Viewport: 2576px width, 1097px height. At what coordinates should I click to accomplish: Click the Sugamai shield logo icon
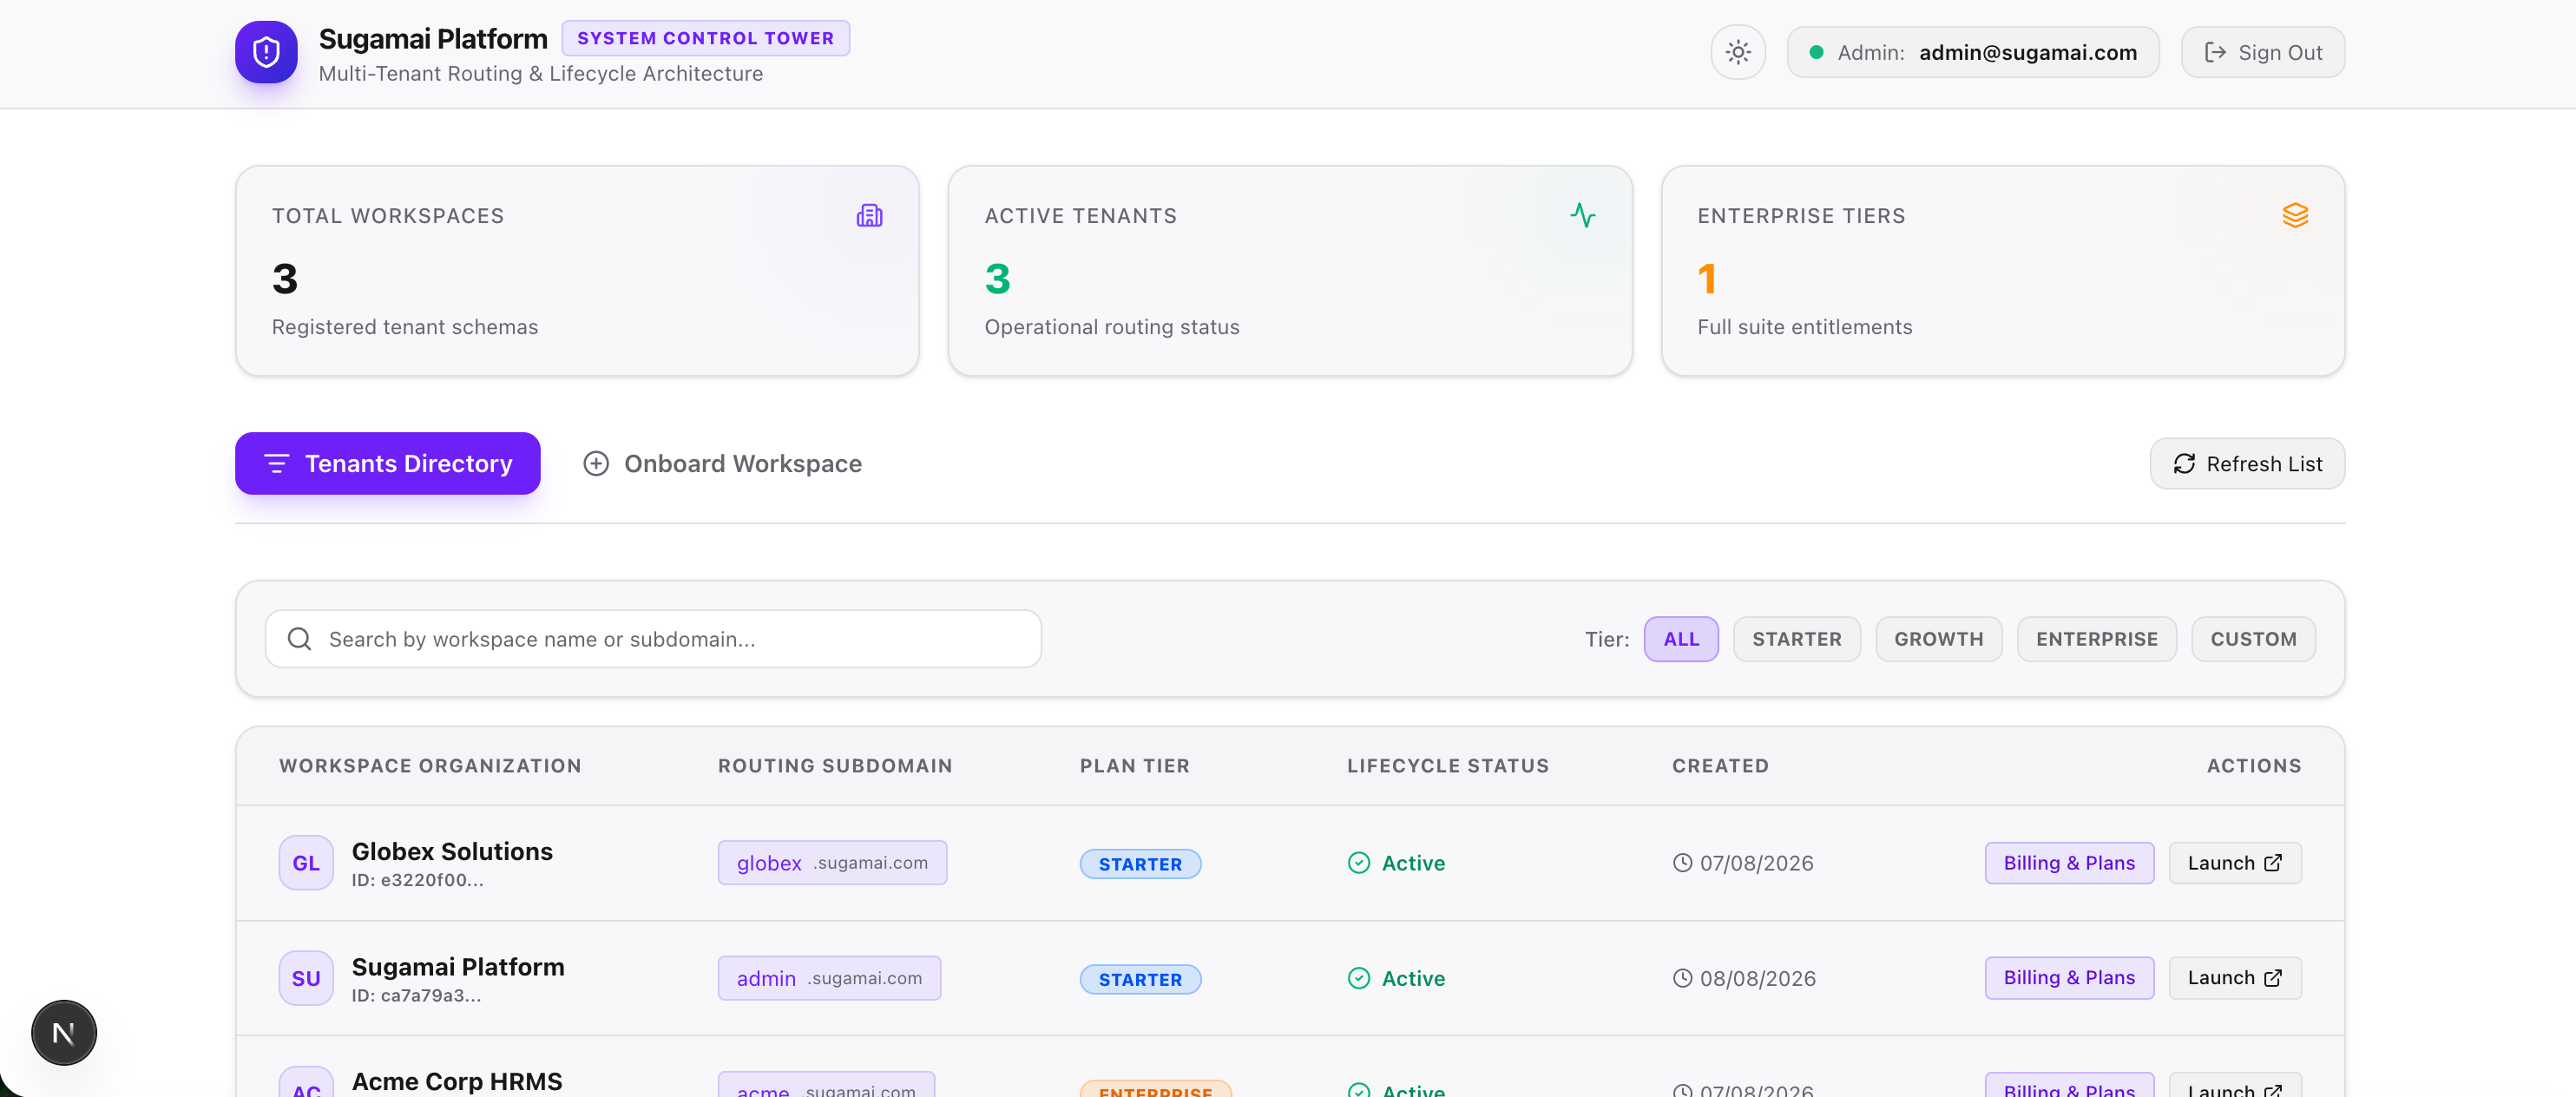pos(266,52)
